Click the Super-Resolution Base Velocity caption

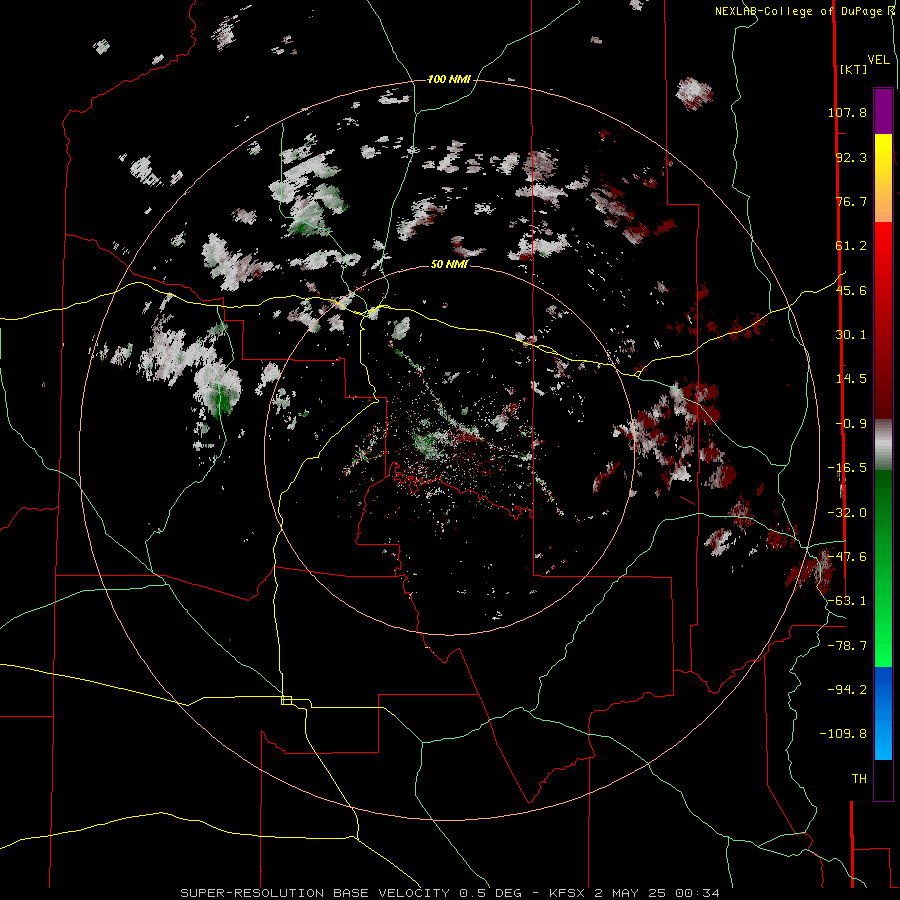[x=449, y=893]
